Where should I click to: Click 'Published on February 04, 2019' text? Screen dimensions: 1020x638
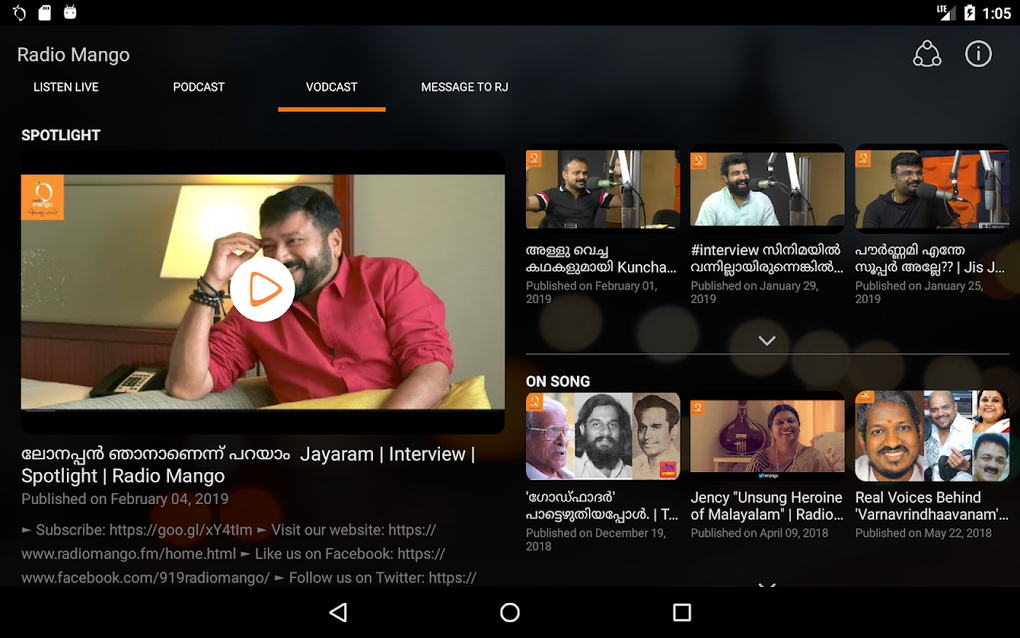125,499
